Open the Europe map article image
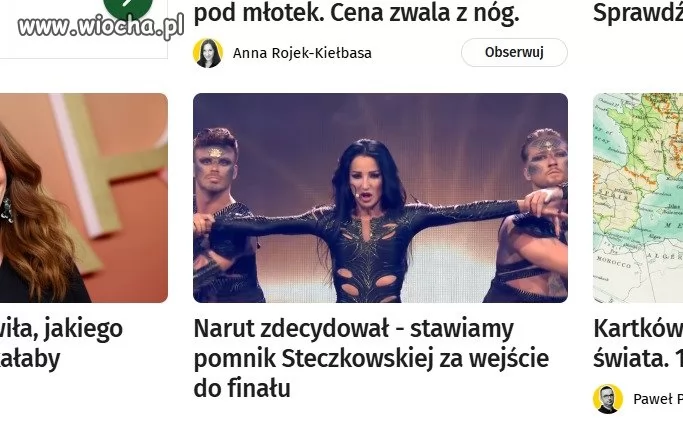Screen dimensions: 683x441 tap(638, 198)
